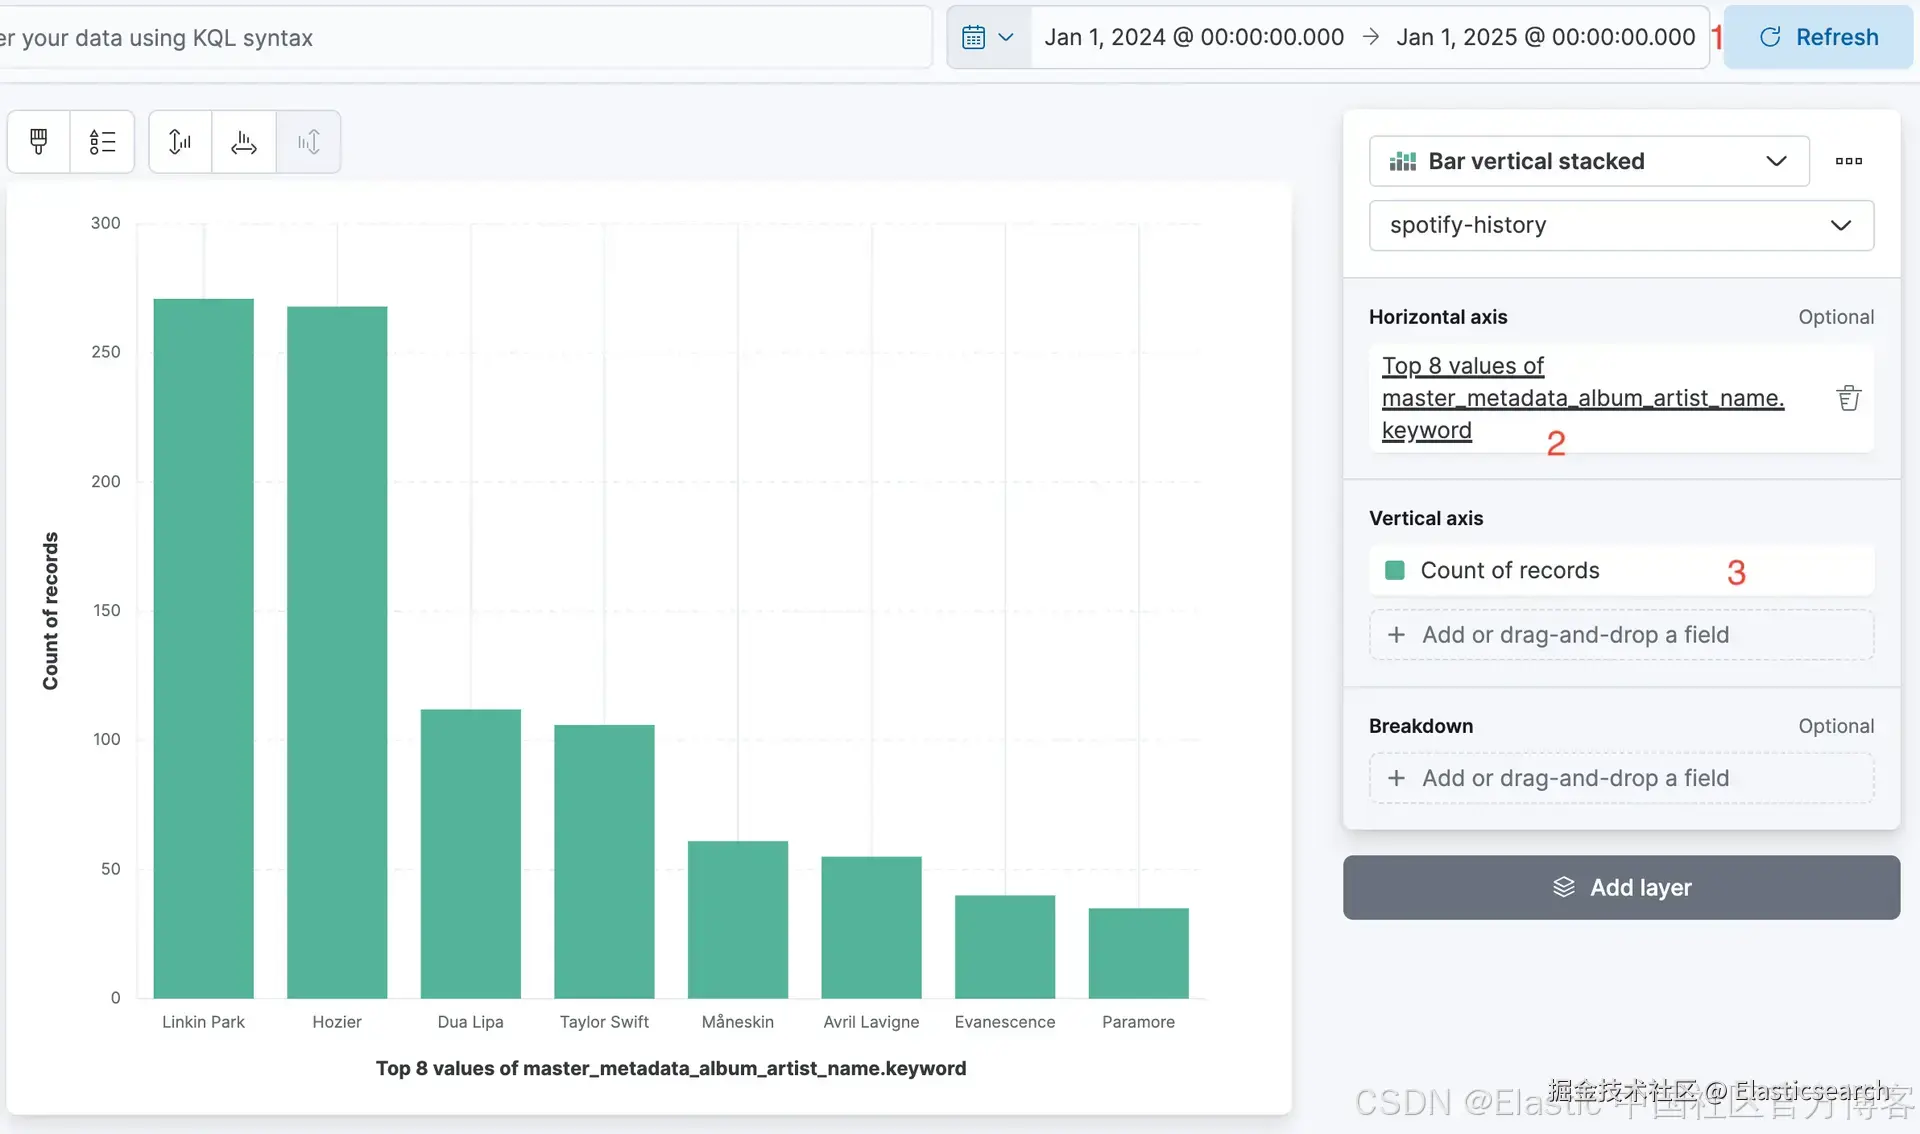Add a field to the Vertical axis

(1621, 635)
